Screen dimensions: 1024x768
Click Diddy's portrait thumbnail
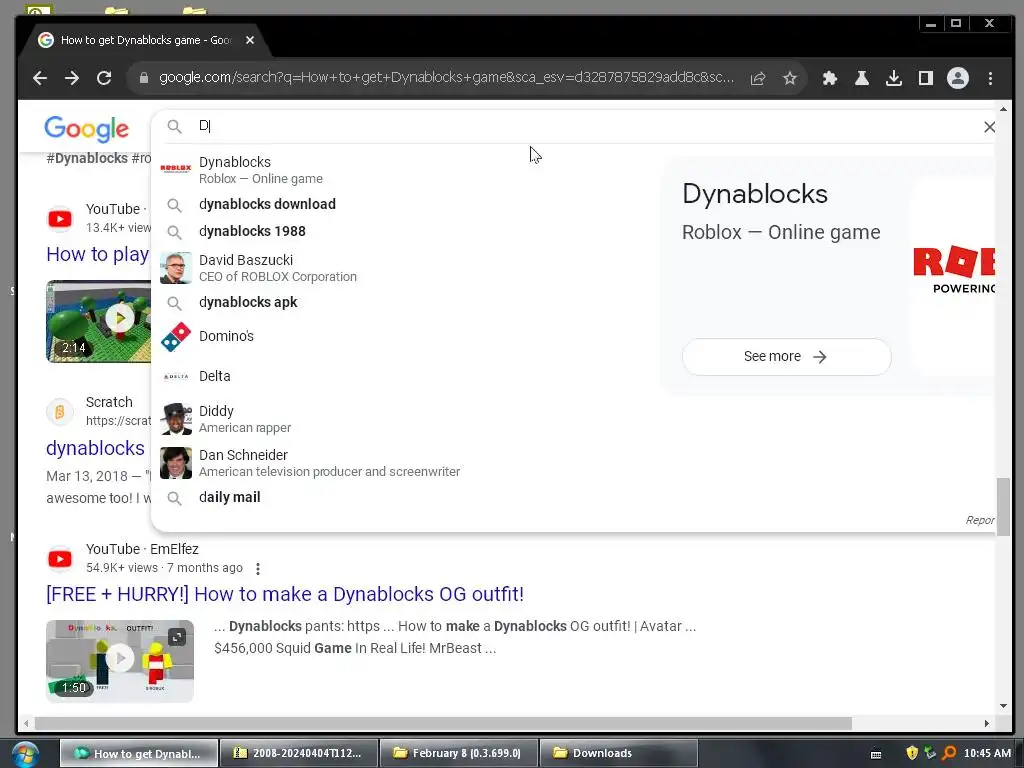[176, 419]
